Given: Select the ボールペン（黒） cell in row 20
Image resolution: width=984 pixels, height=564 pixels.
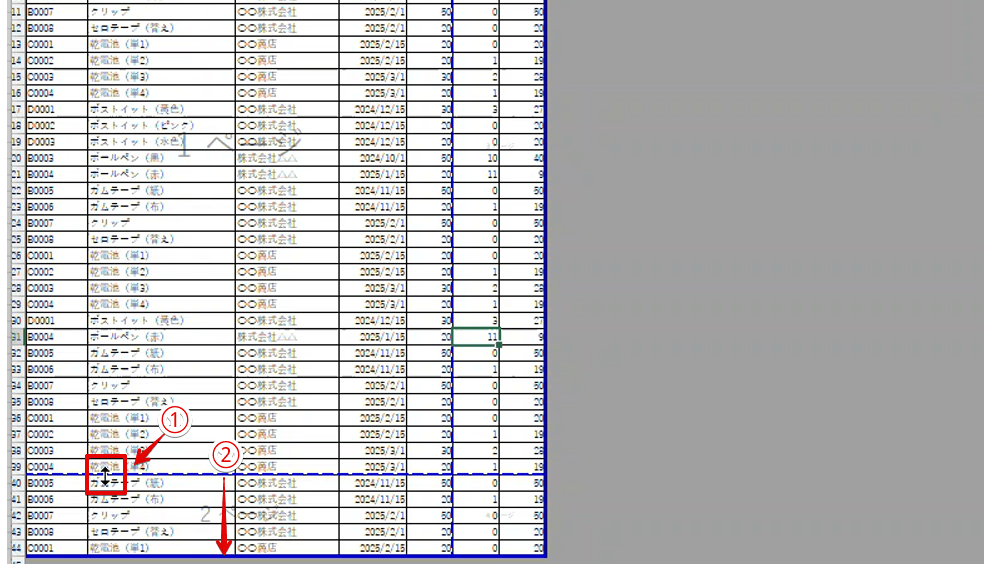Looking at the screenshot, I should click(x=160, y=157).
